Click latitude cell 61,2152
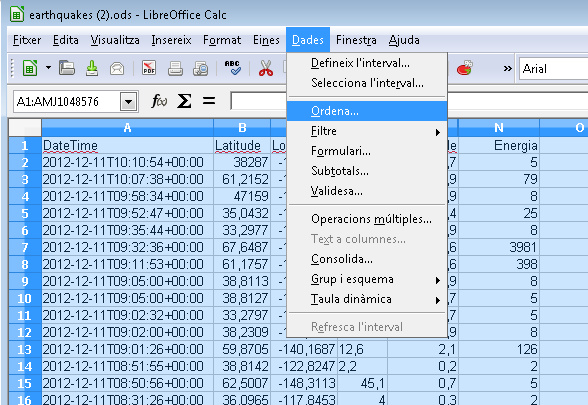588x405 pixels. 242,179
